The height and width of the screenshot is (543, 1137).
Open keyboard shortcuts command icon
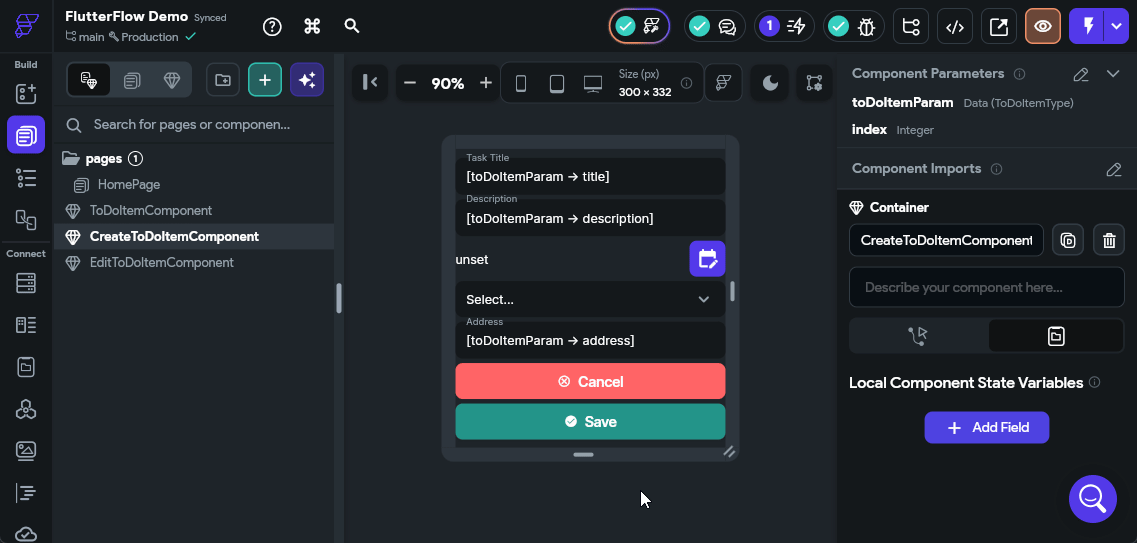(x=312, y=27)
